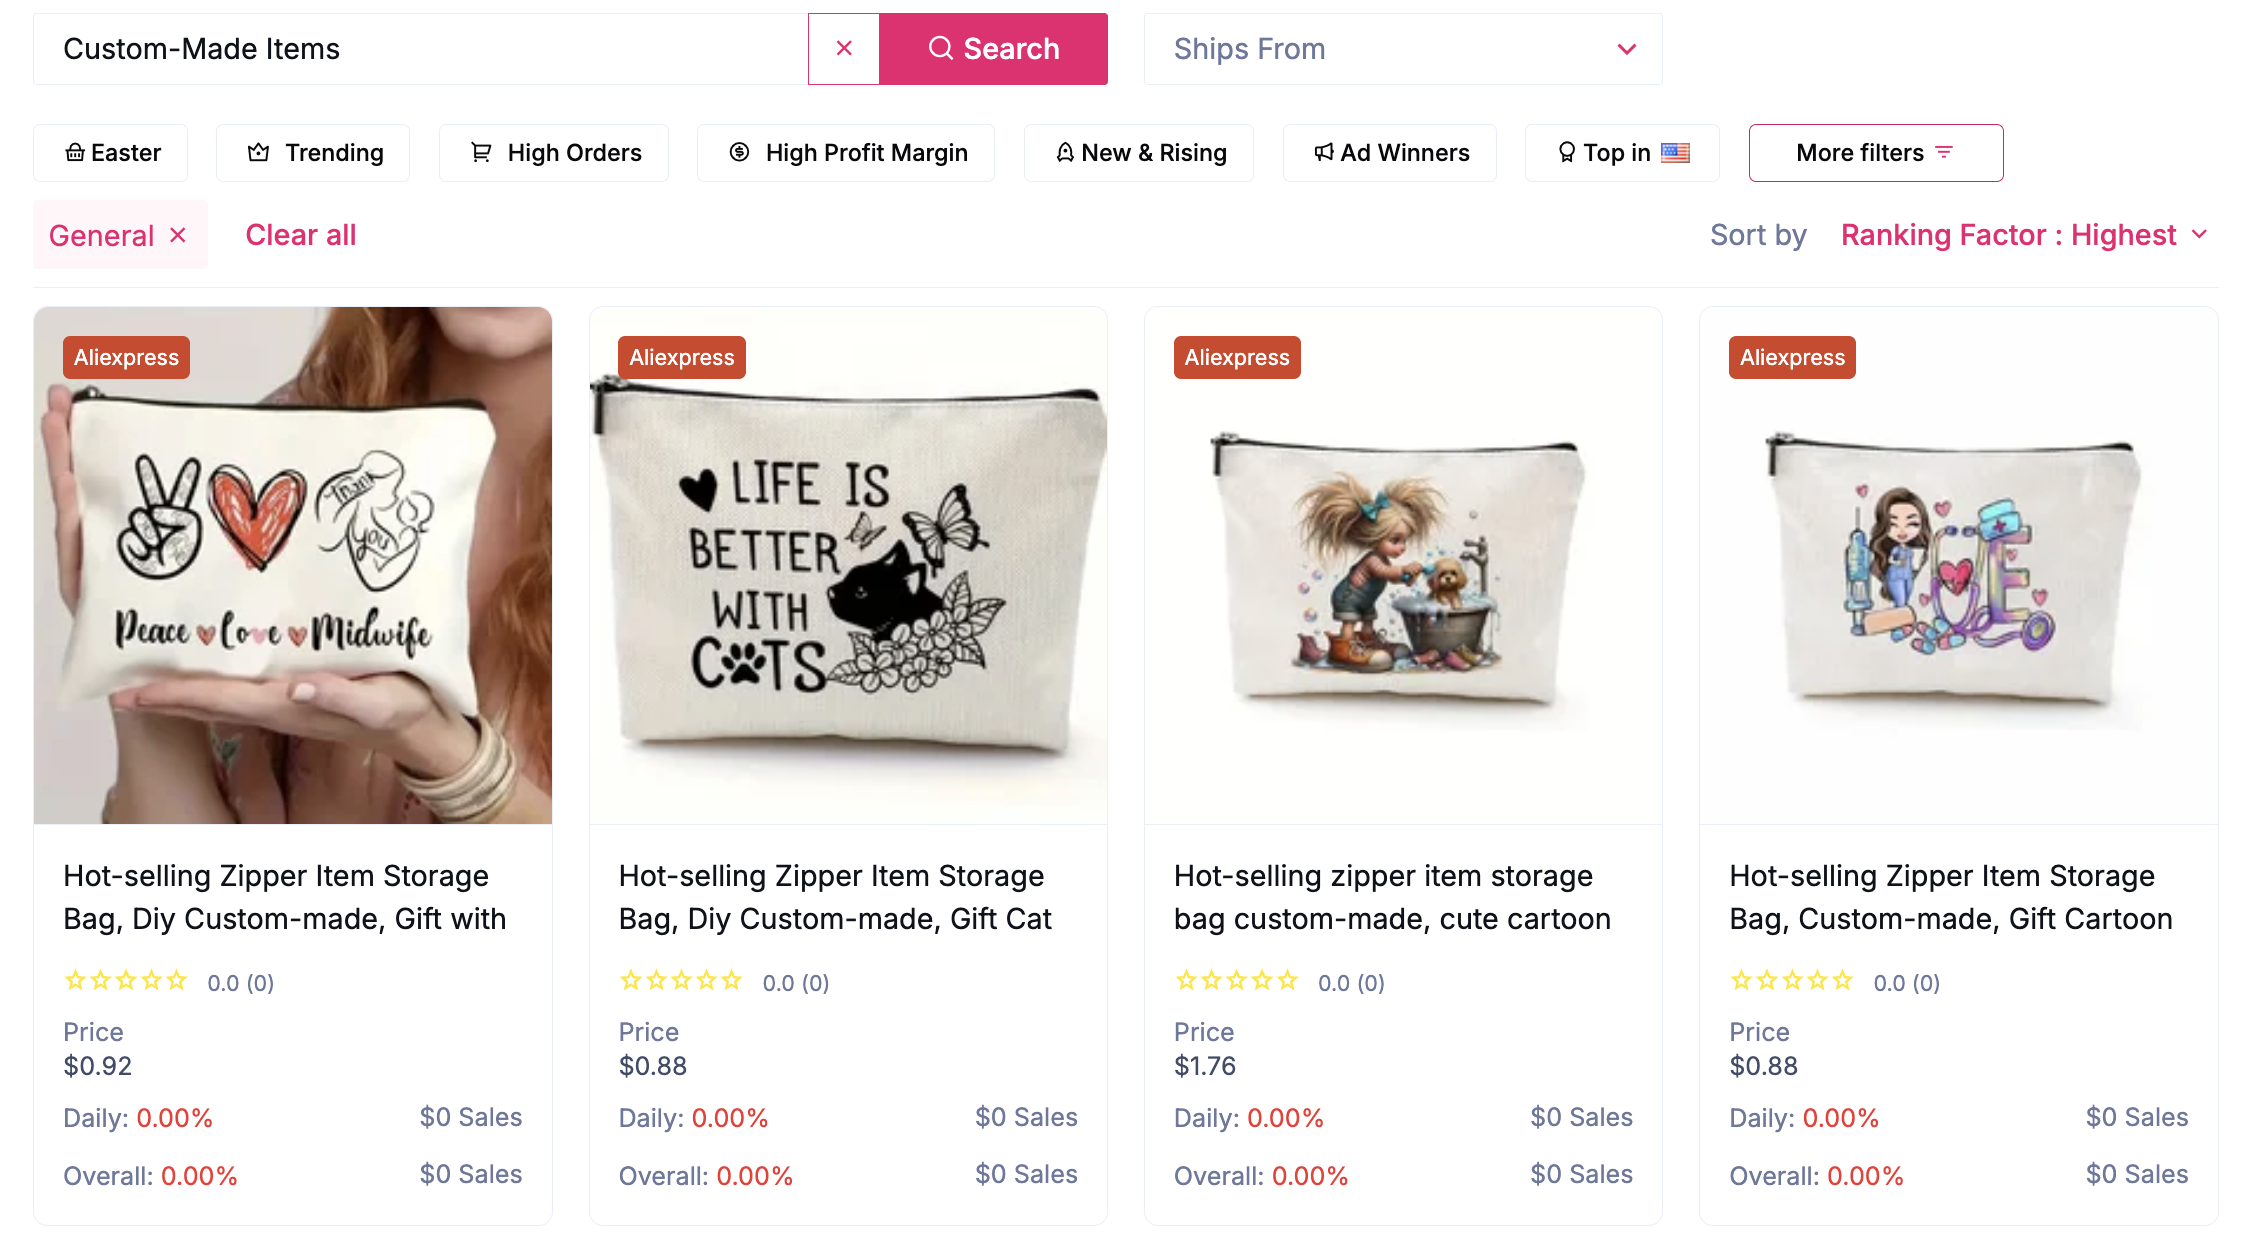Click the Sort by label

pyautogui.click(x=1757, y=235)
